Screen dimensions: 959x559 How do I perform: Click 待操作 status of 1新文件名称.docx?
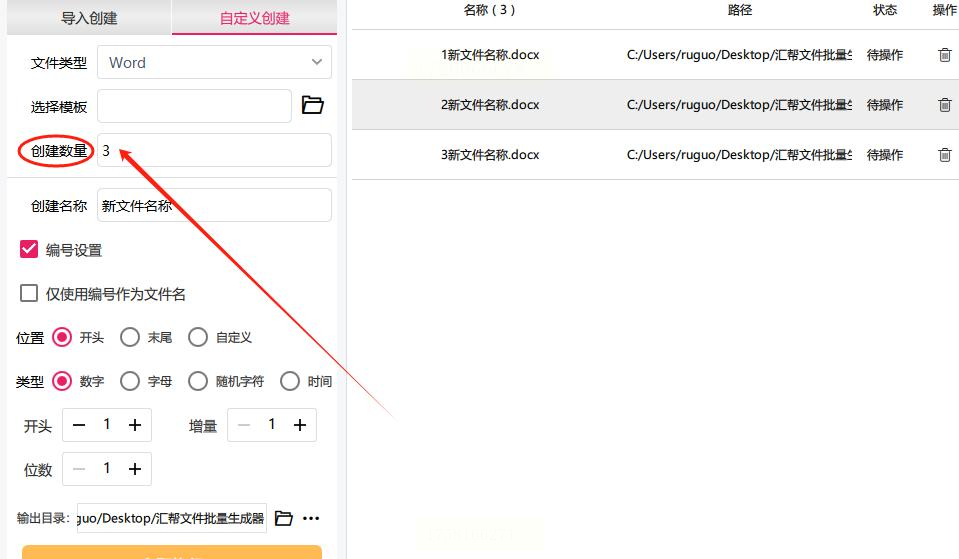point(885,55)
